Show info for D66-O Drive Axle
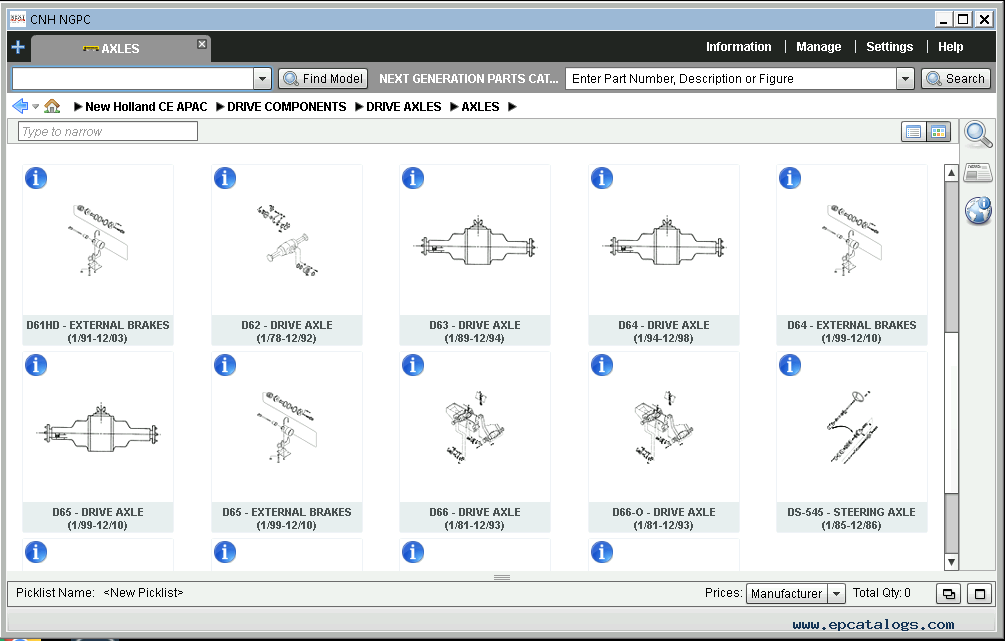This screenshot has height=641, width=1005. pos(601,365)
